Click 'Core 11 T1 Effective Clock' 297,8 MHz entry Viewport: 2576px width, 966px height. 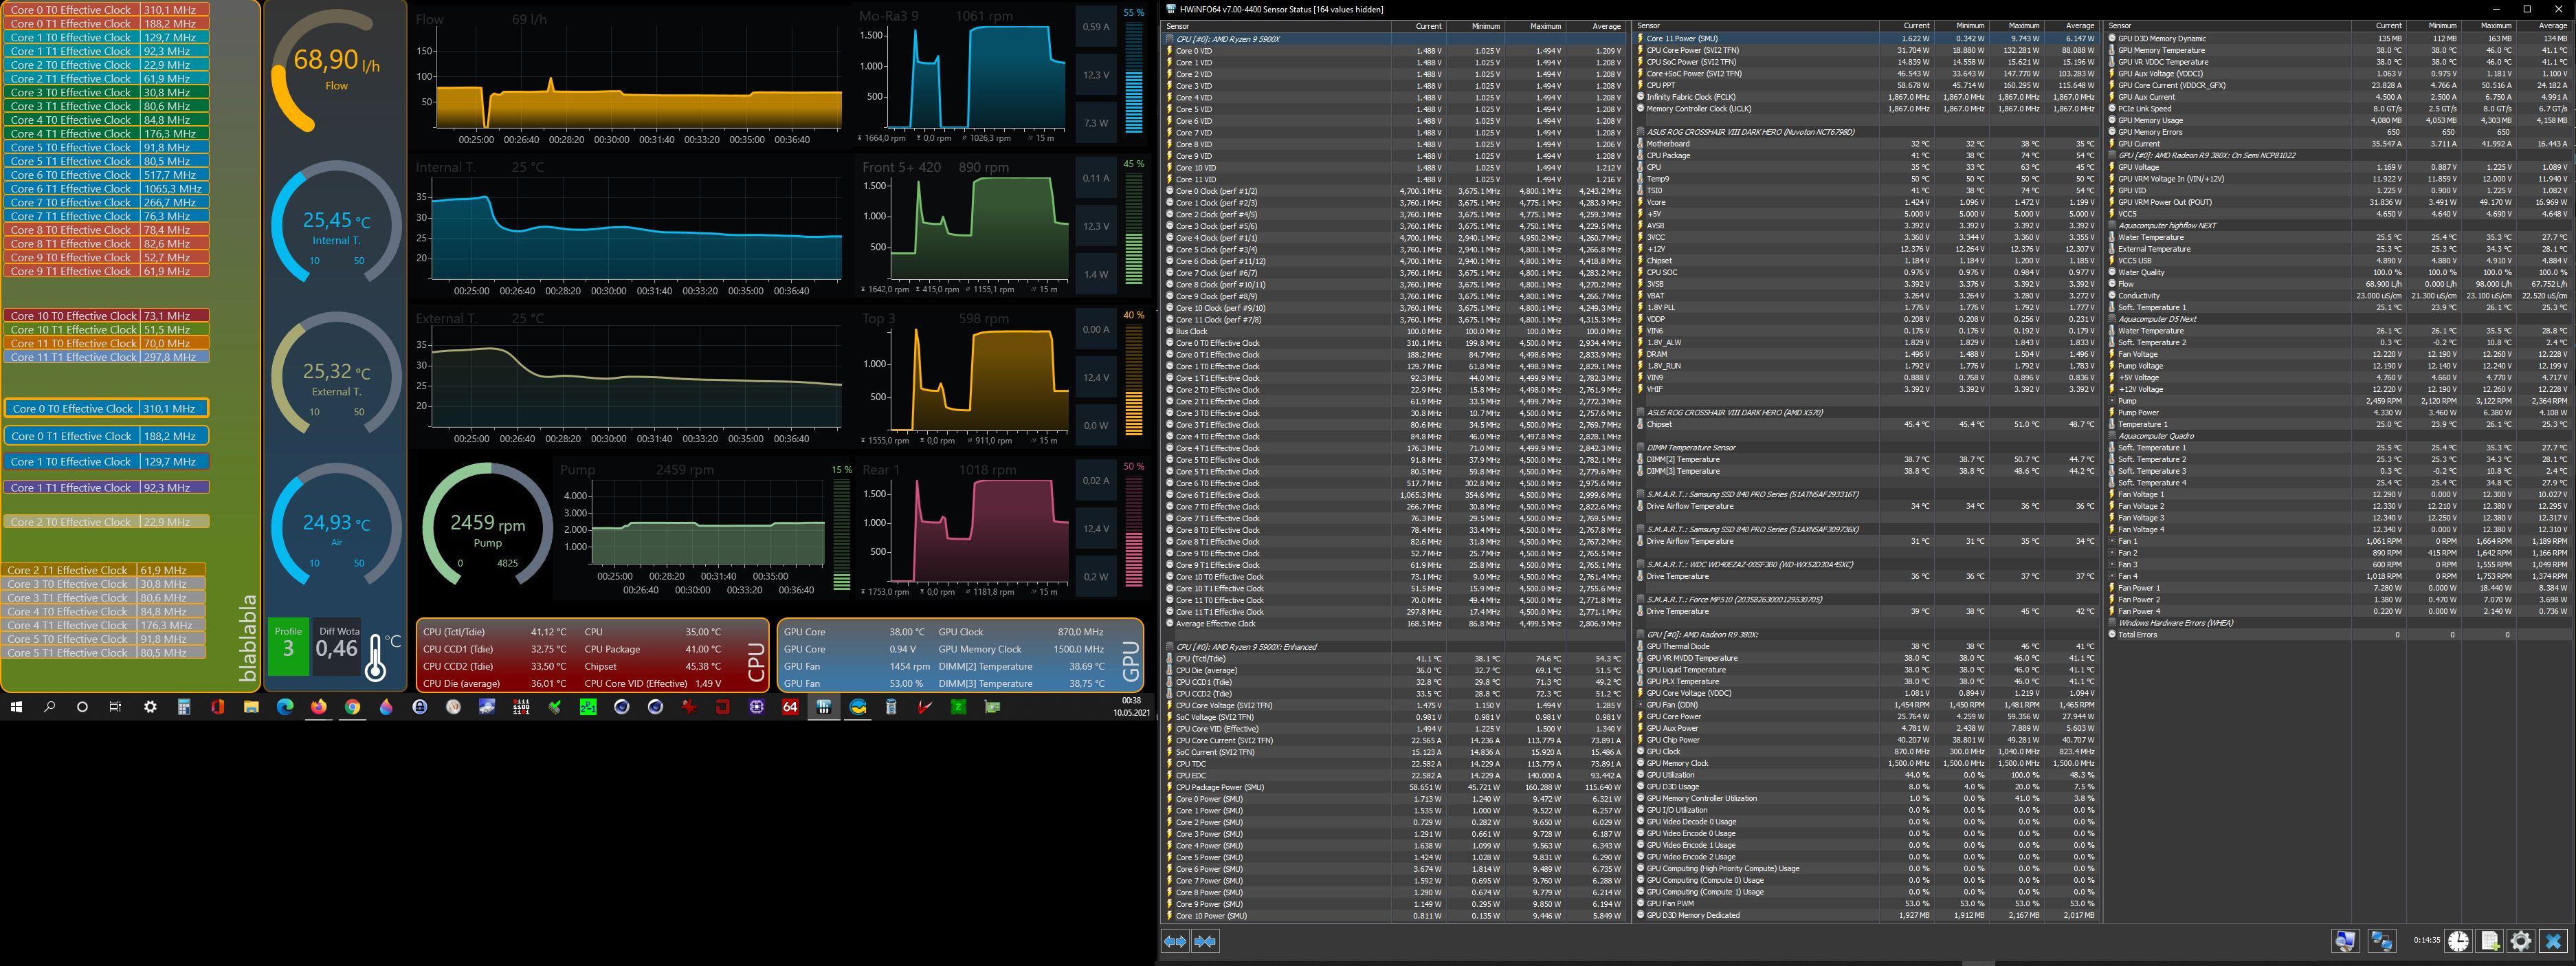106,357
